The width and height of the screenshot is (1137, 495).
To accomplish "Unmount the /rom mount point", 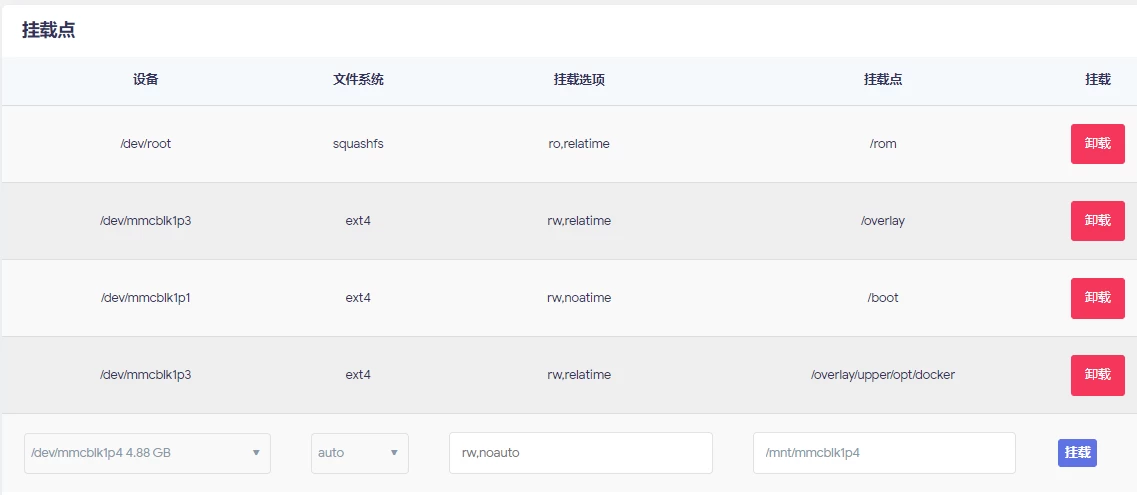I will [1097, 143].
